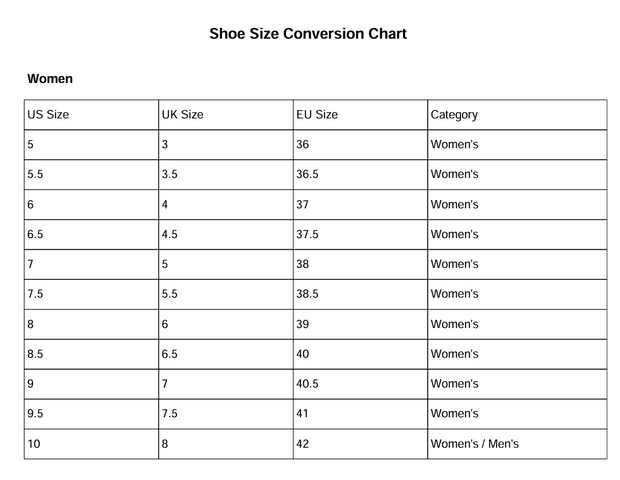
Task: Click the EU size 39 cell
Action: [303, 325]
